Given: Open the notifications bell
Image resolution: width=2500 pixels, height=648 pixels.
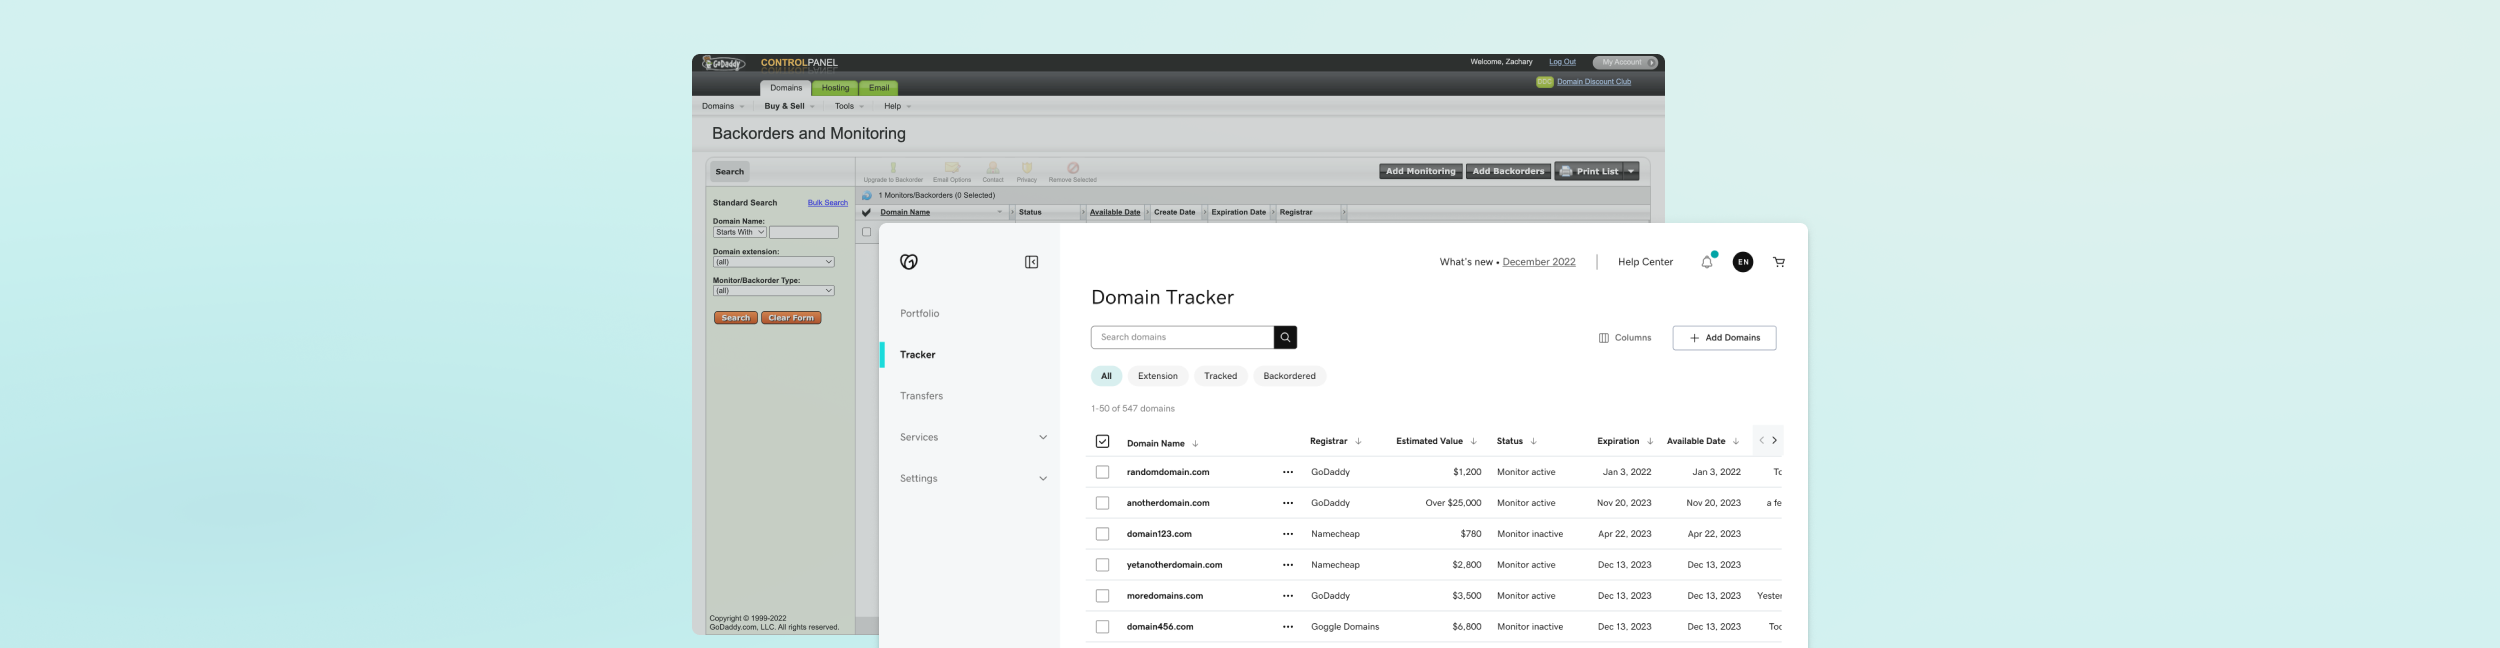Looking at the screenshot, I should (x=1707, y=262).
